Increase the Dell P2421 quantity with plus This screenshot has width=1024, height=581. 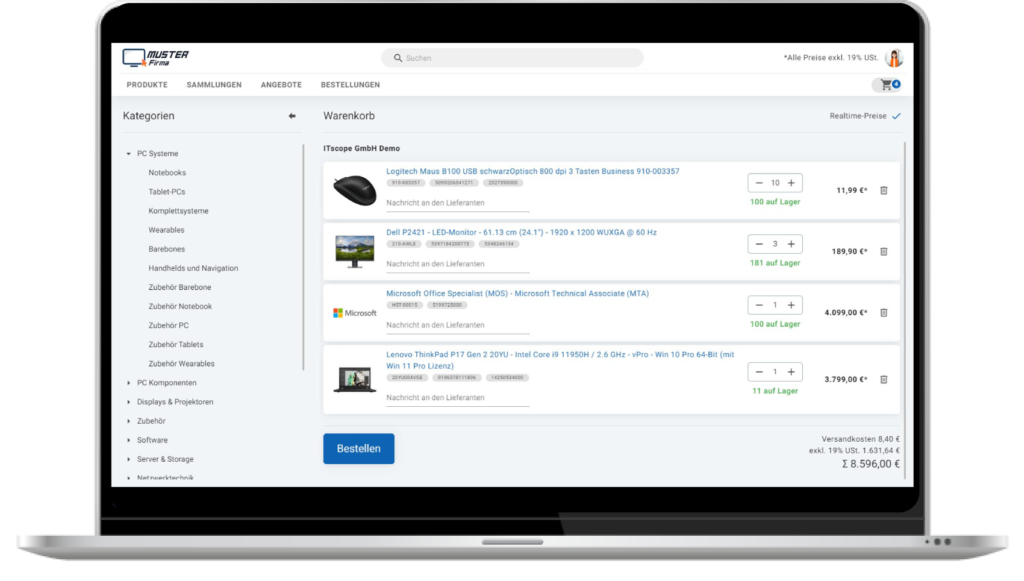click(791, 243)
